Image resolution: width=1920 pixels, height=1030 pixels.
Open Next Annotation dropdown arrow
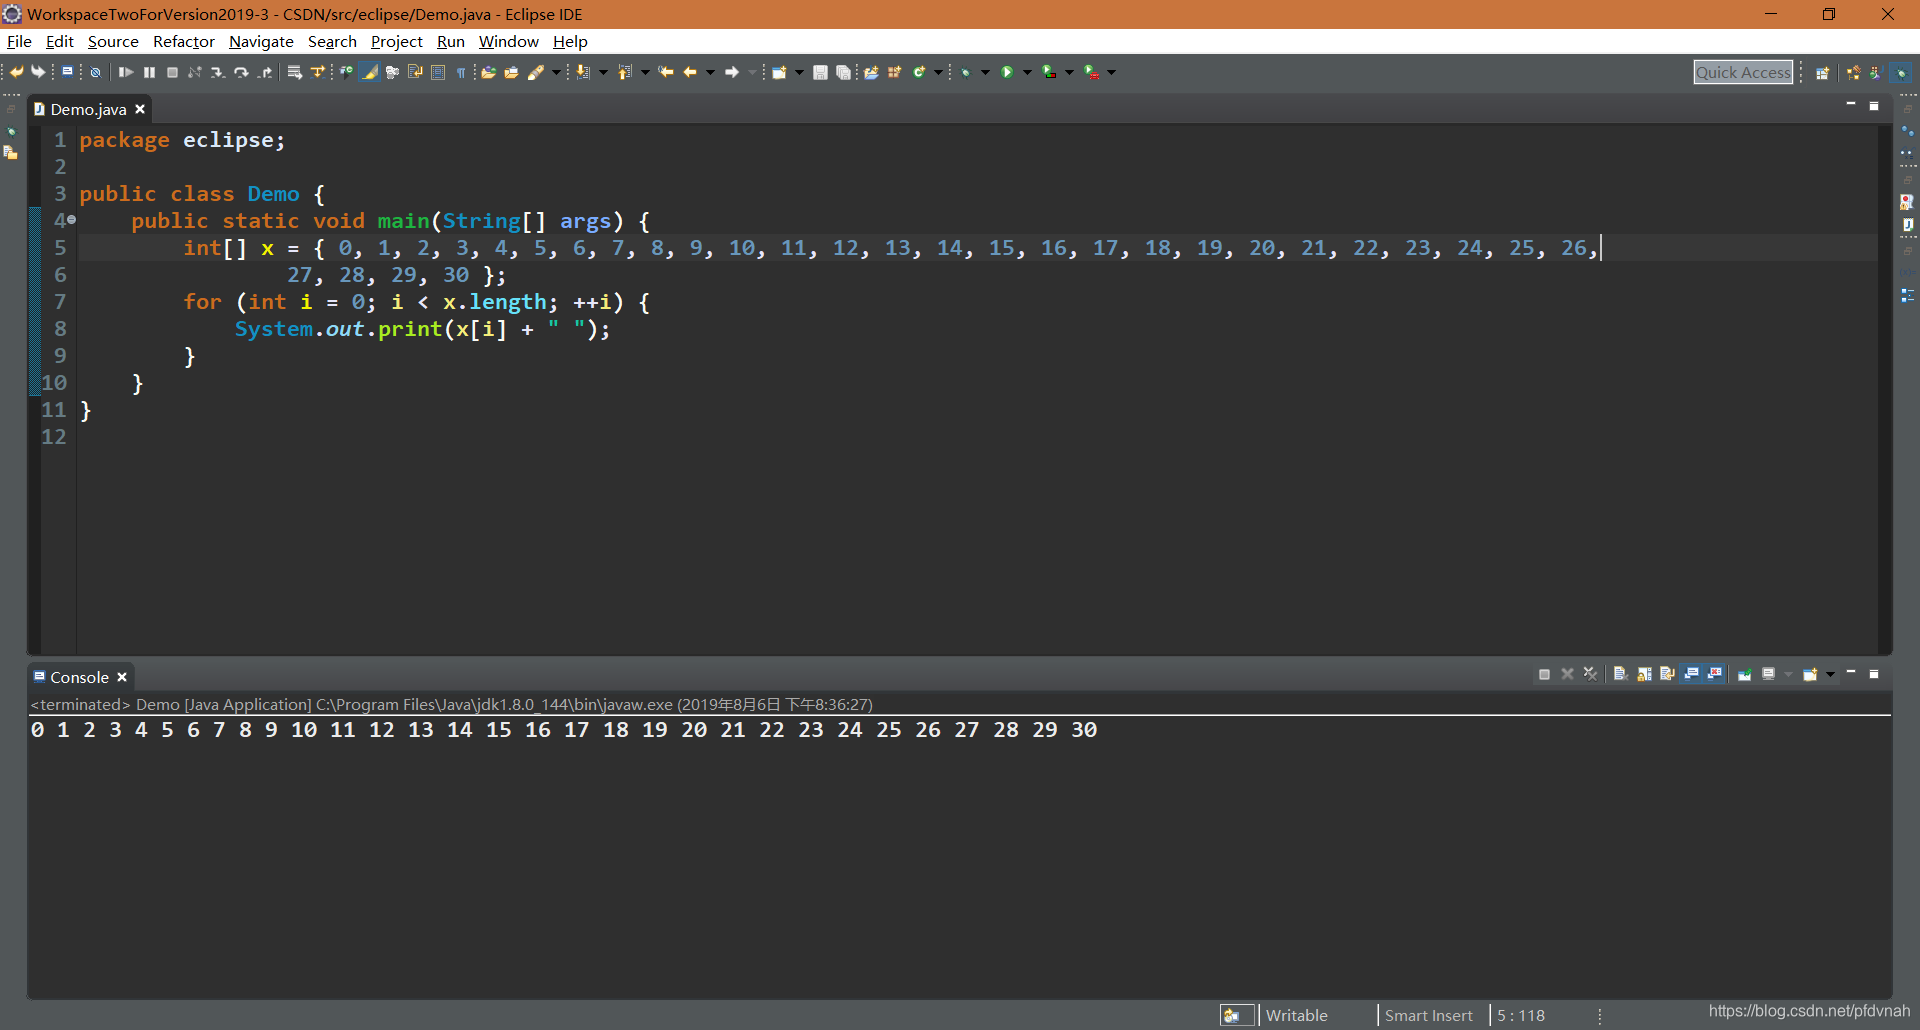[x=603, y=72]
